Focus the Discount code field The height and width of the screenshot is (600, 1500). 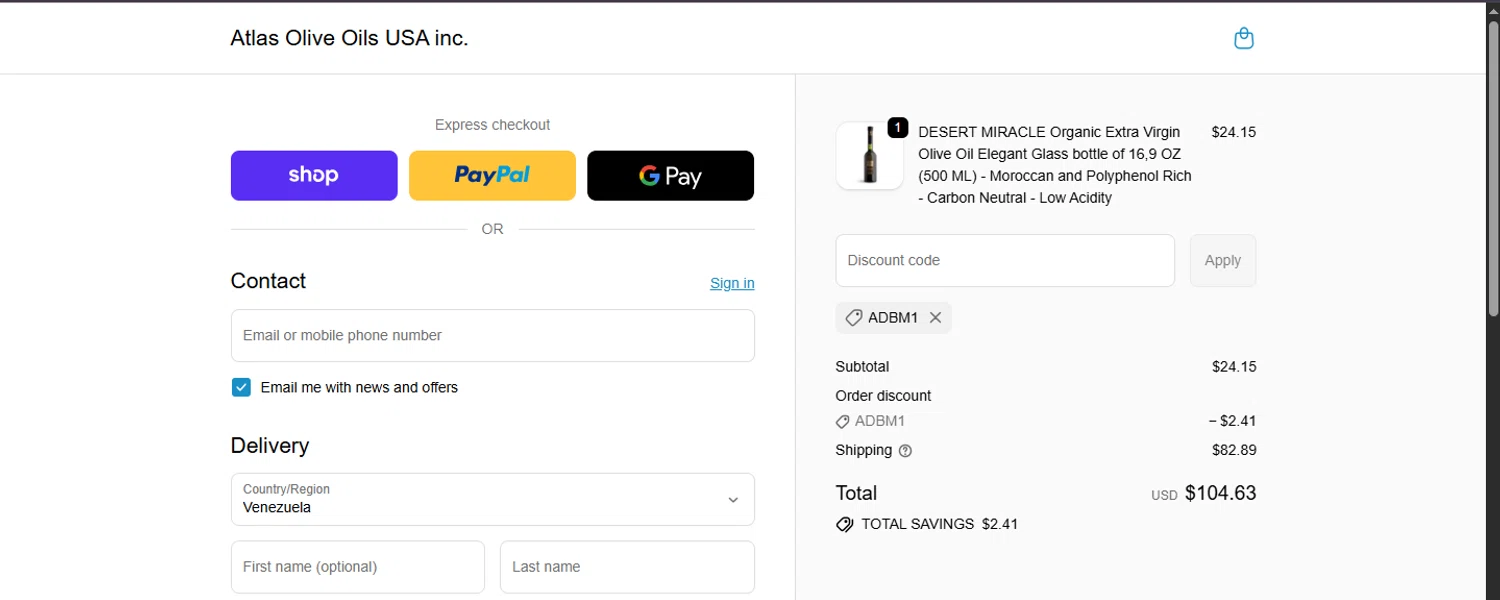(1005, 261)
